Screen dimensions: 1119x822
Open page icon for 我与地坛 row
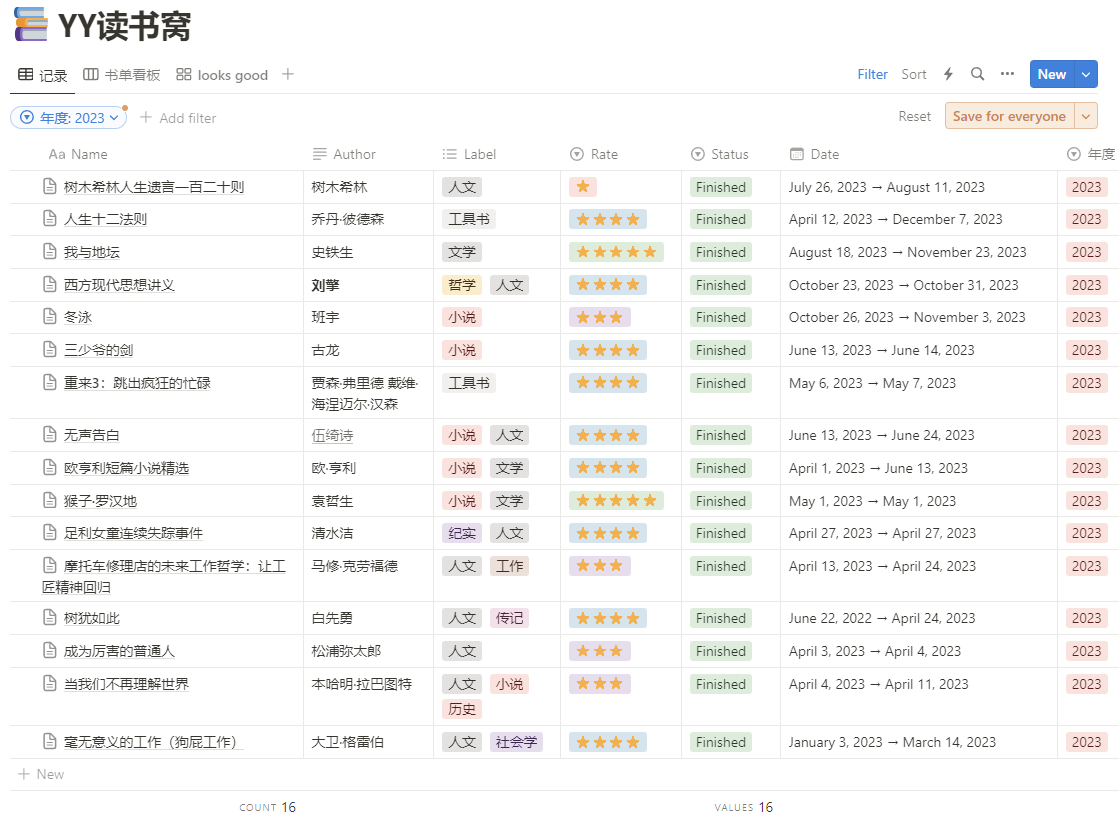(50, 251)
